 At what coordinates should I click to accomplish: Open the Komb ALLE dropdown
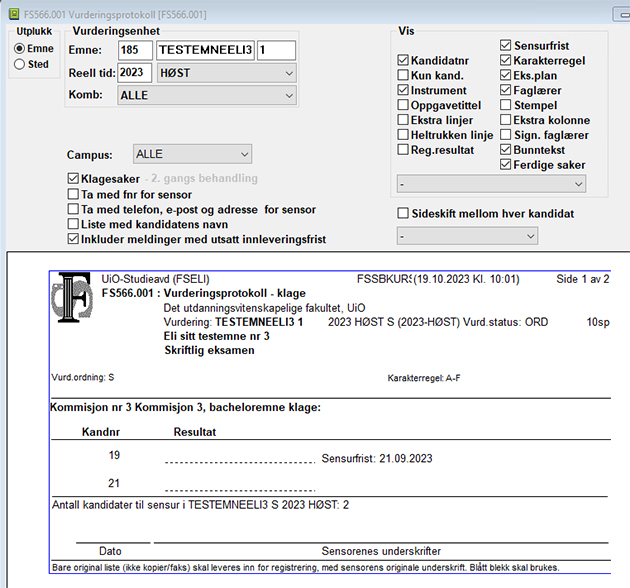point(207,95)
